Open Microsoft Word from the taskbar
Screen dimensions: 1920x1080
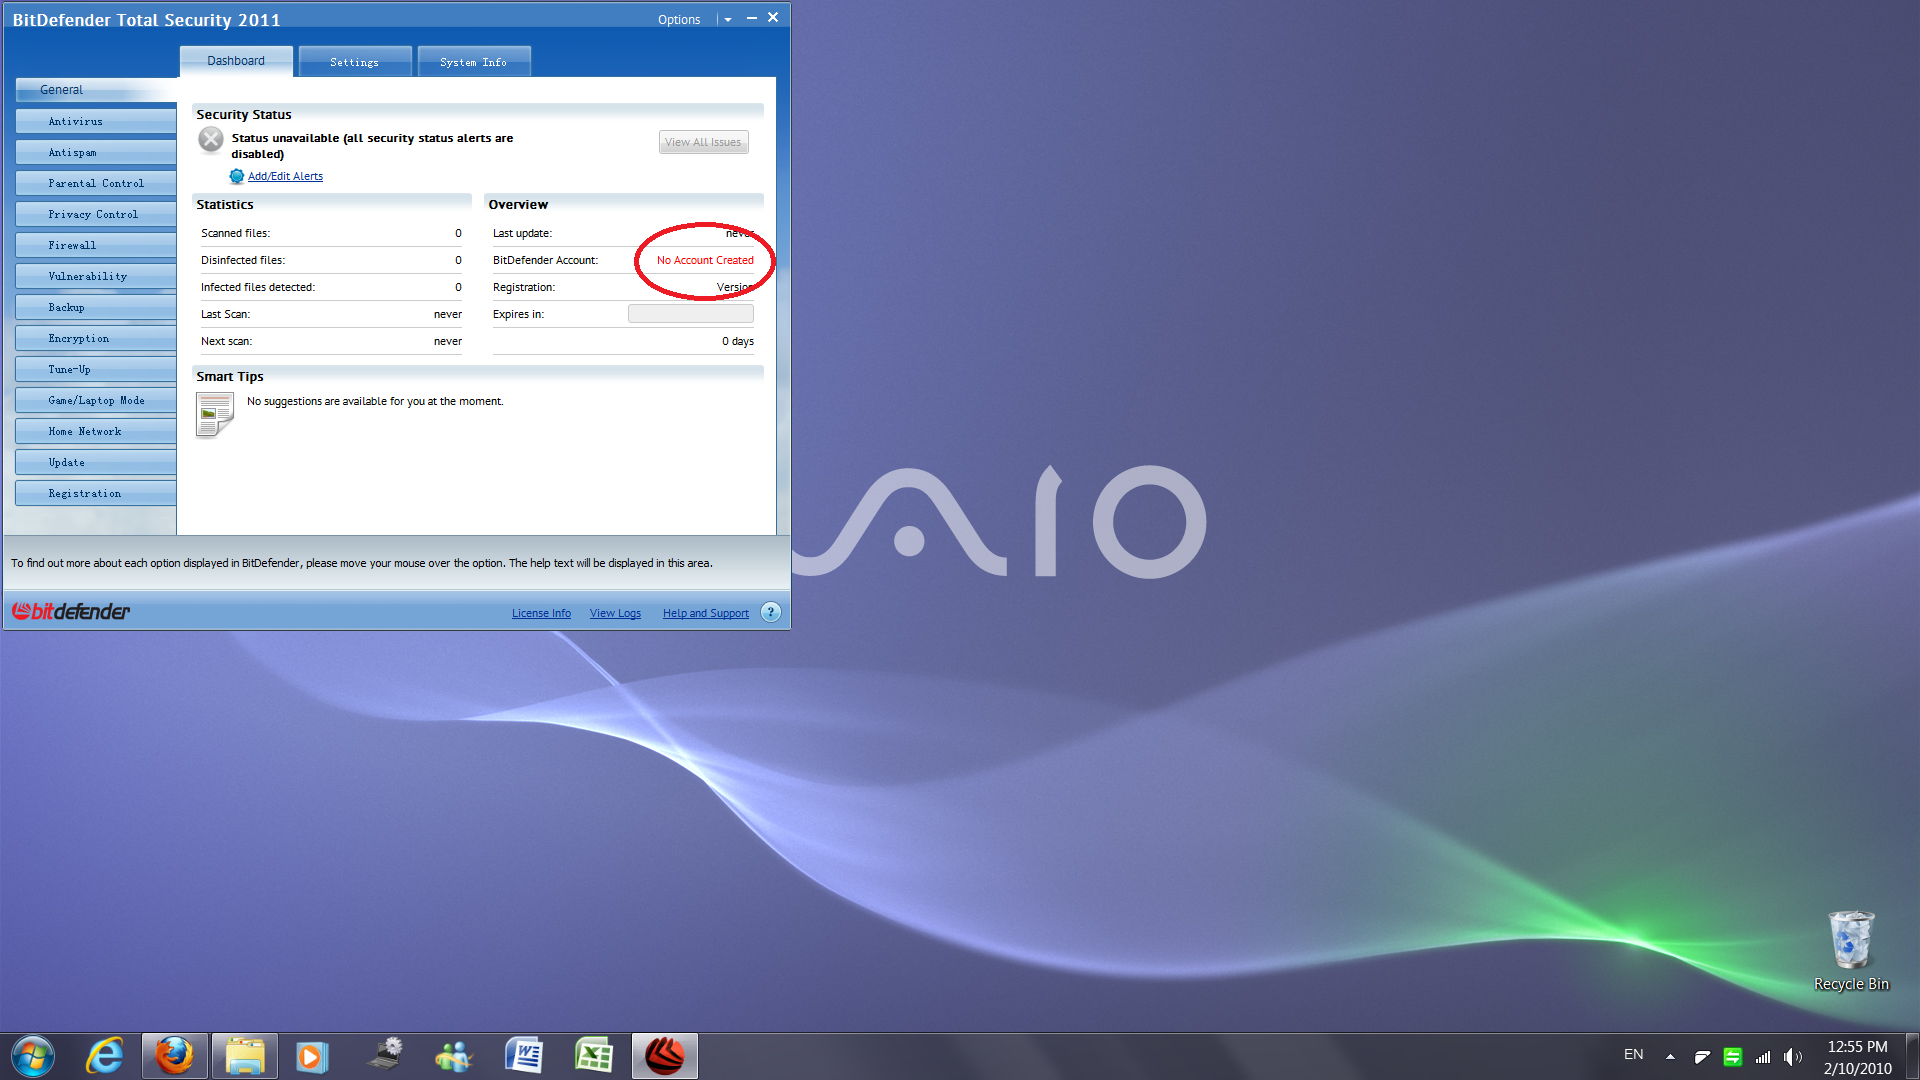coord(524,1056)
